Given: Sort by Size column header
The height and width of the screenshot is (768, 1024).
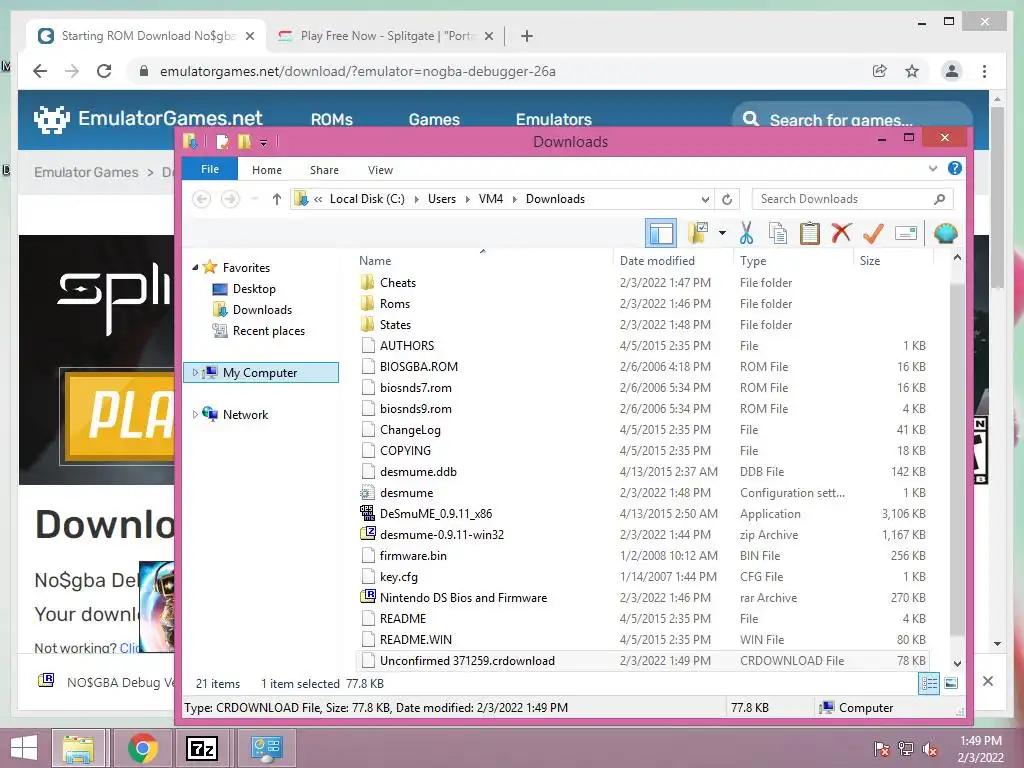Looking at the screenshot, I should coord(869,261).
